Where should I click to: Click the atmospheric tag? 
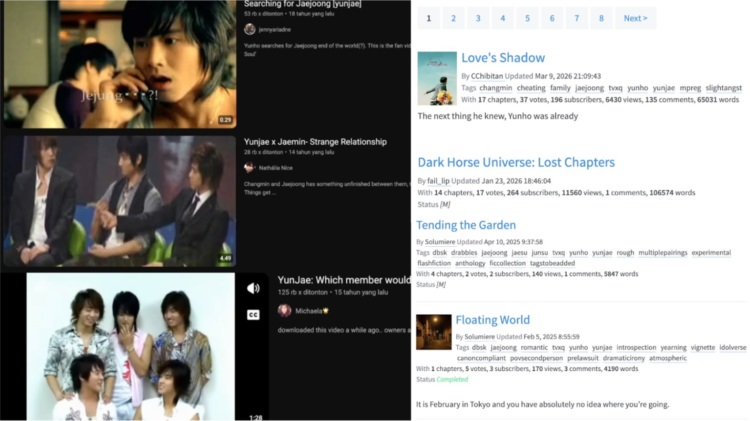pyautogui.click(x=668, y=358)
